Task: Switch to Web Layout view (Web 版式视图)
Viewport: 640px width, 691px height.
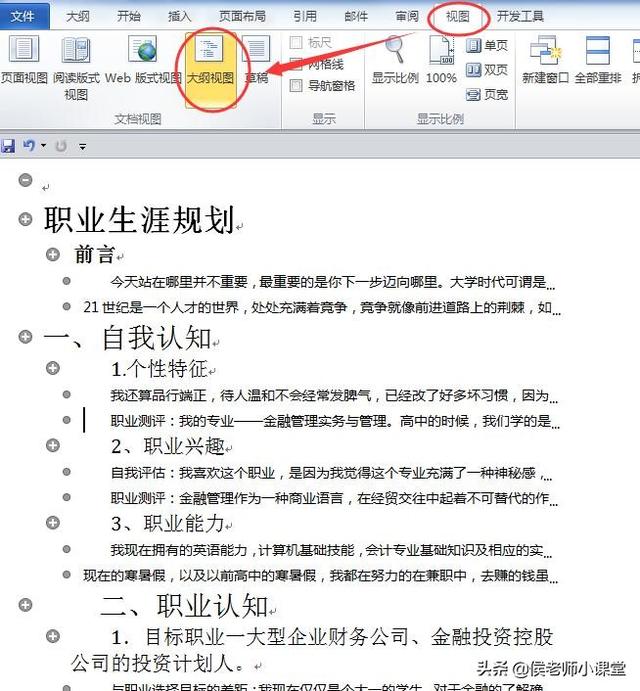Action: click(x=143, y=62)
